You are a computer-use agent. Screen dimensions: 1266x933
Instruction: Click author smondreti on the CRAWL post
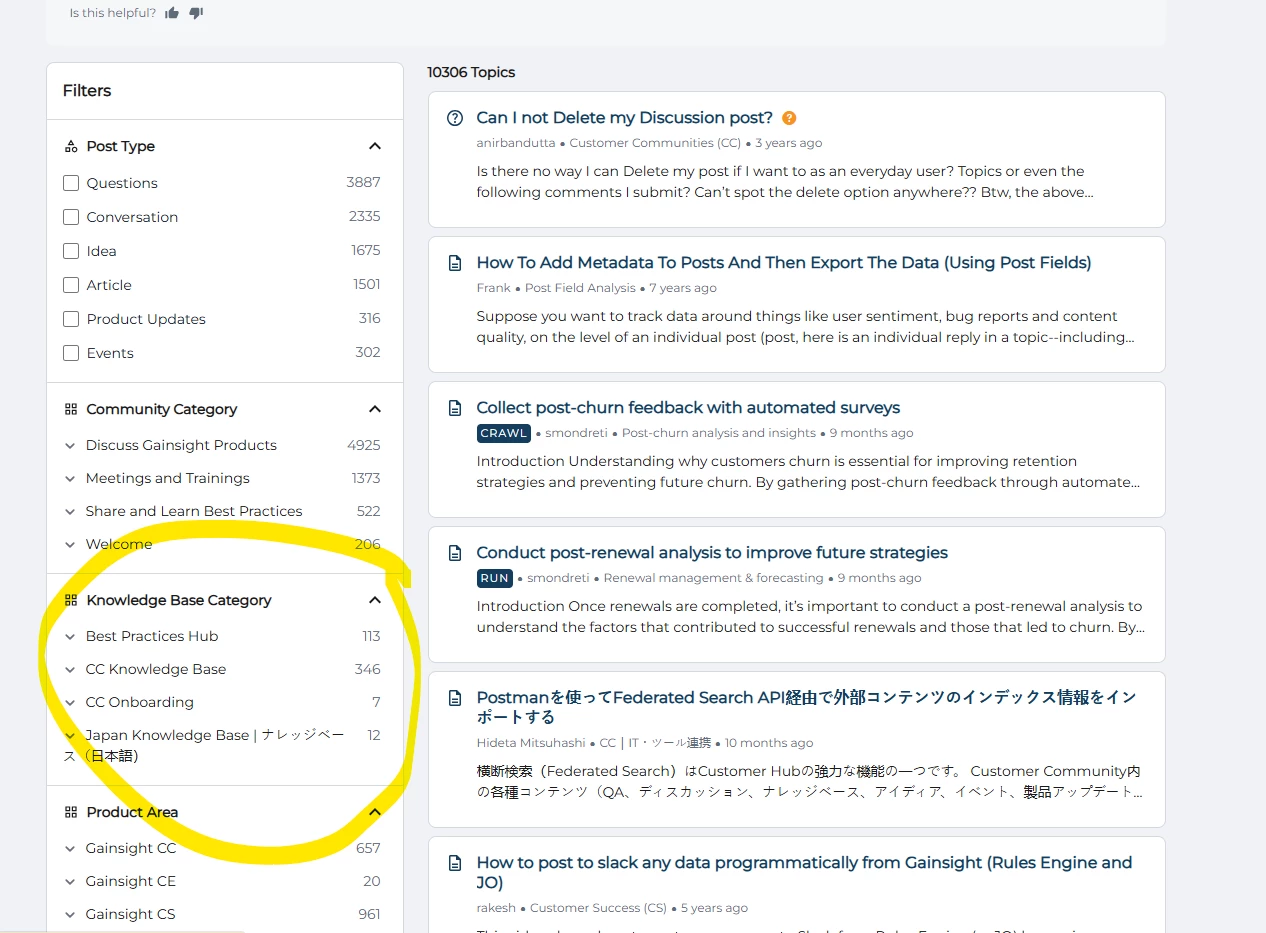click(x=576, y=433)
